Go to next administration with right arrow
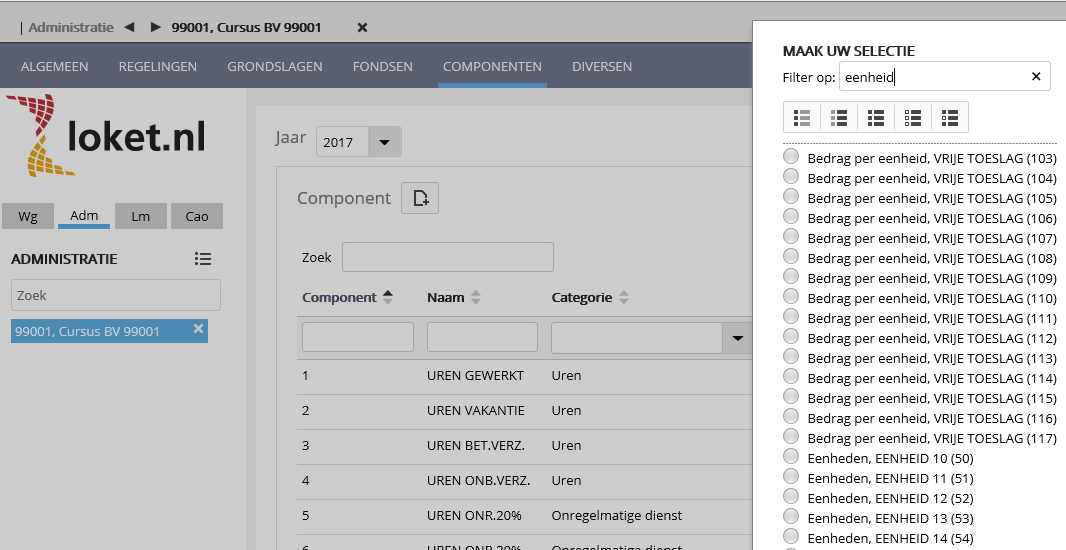Image resolution: width=1066 pixels, height=550 pixels. coord(155,27)
